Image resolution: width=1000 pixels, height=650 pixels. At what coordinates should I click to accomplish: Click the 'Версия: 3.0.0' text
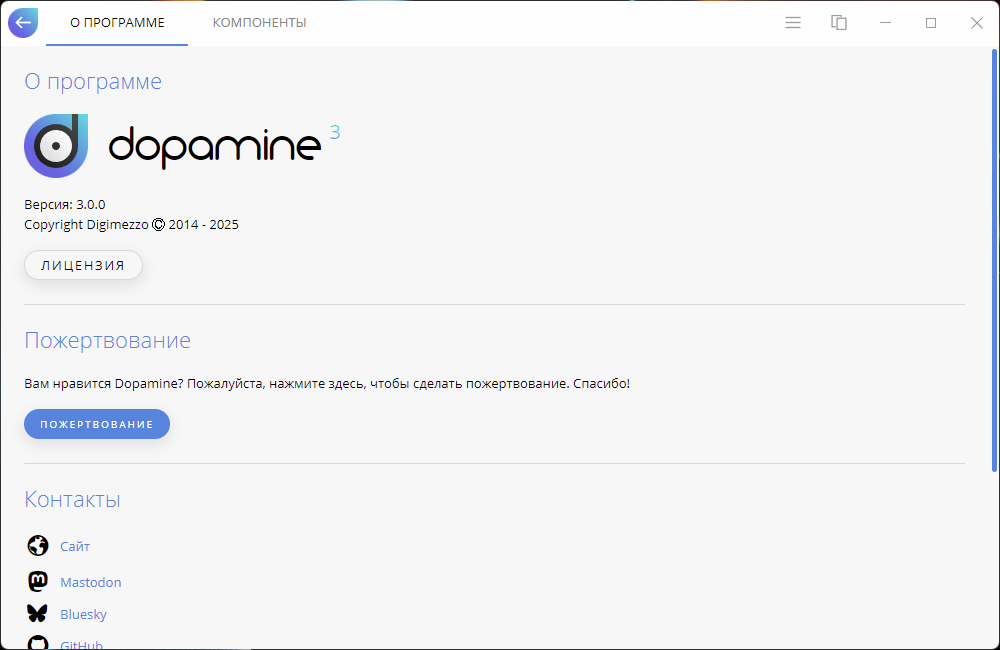point(65,205)
